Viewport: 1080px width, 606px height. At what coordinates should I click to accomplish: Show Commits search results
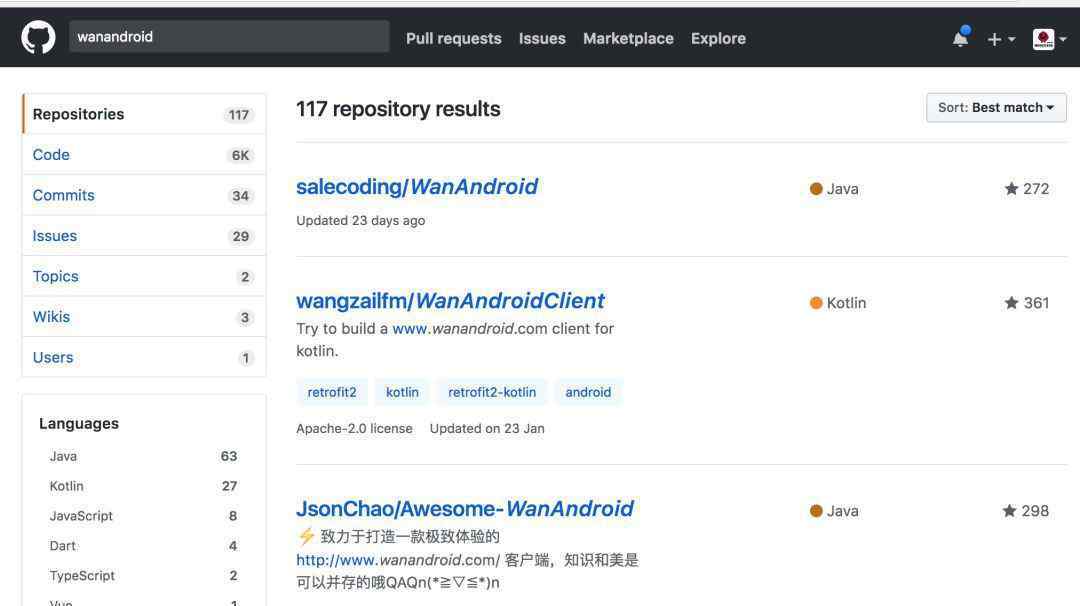point(144,196)
